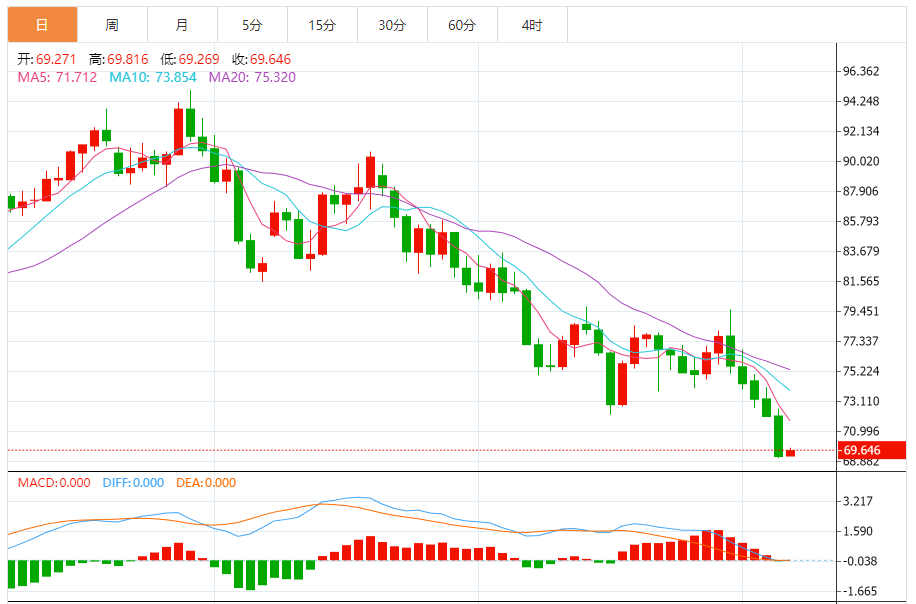Open the 5分 timeframe tab
916x604 pixels.
252,25
